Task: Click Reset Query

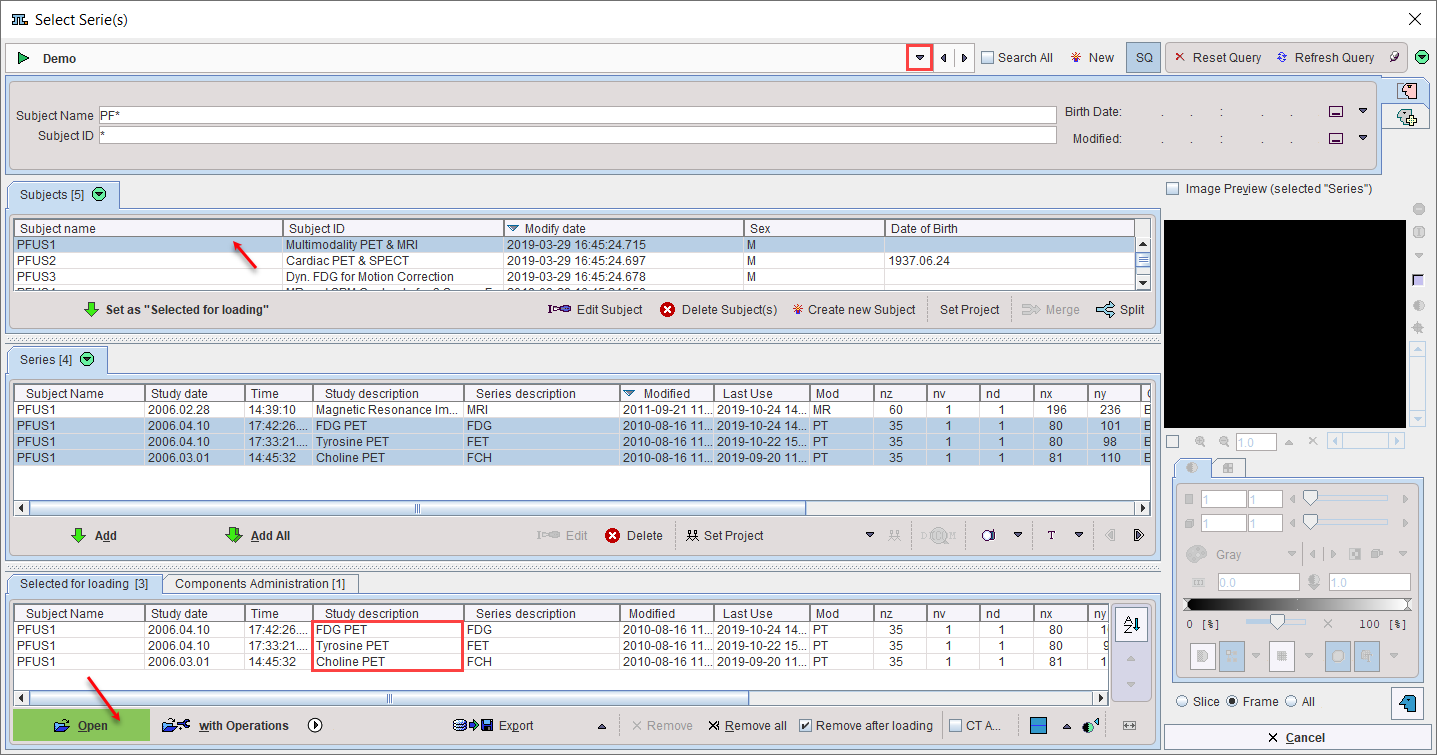Action: point(1217,58)
